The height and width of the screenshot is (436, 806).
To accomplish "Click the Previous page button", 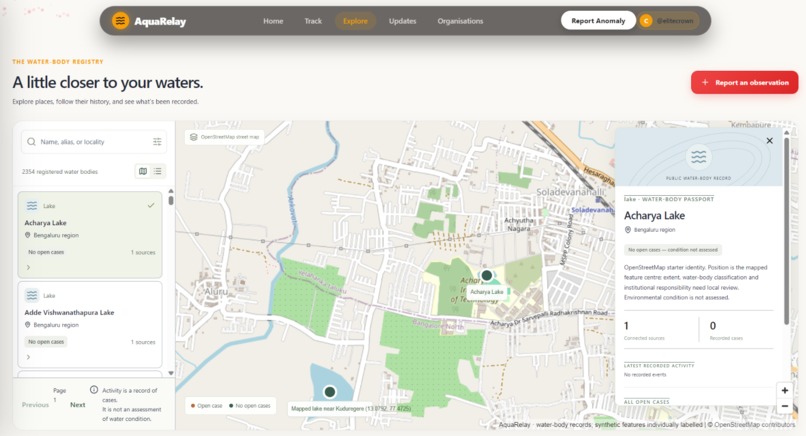I will [35, 405].
